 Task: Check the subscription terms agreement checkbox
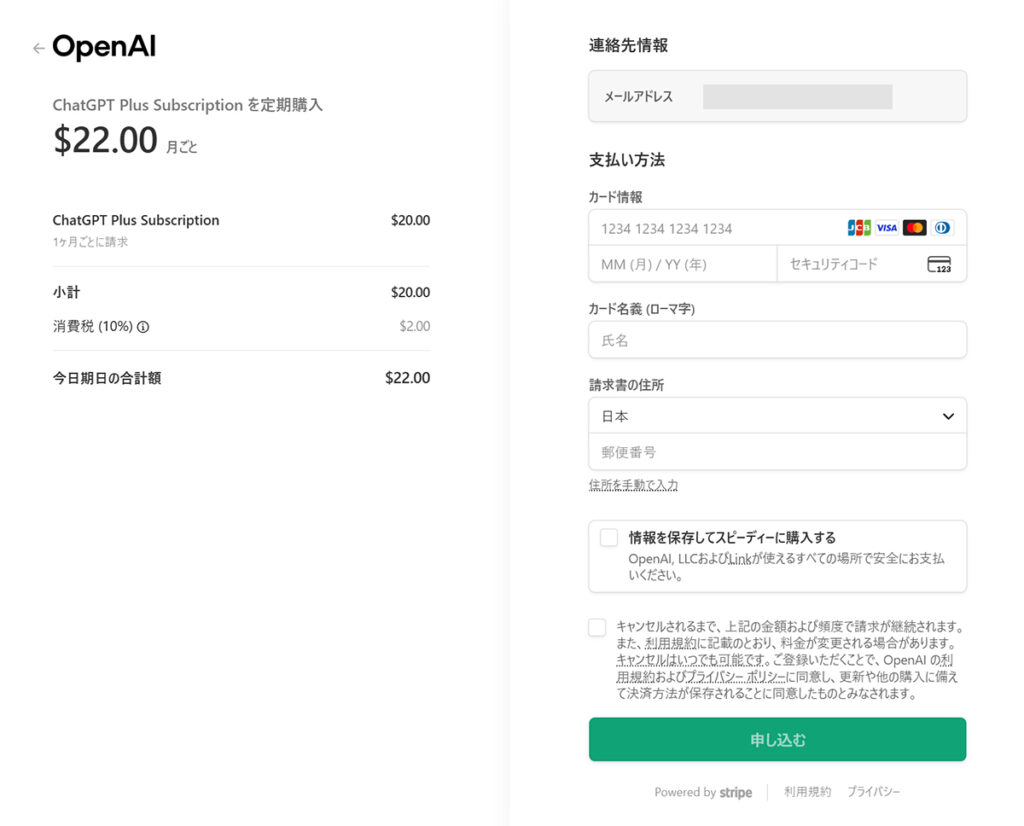tap(597, 628)
